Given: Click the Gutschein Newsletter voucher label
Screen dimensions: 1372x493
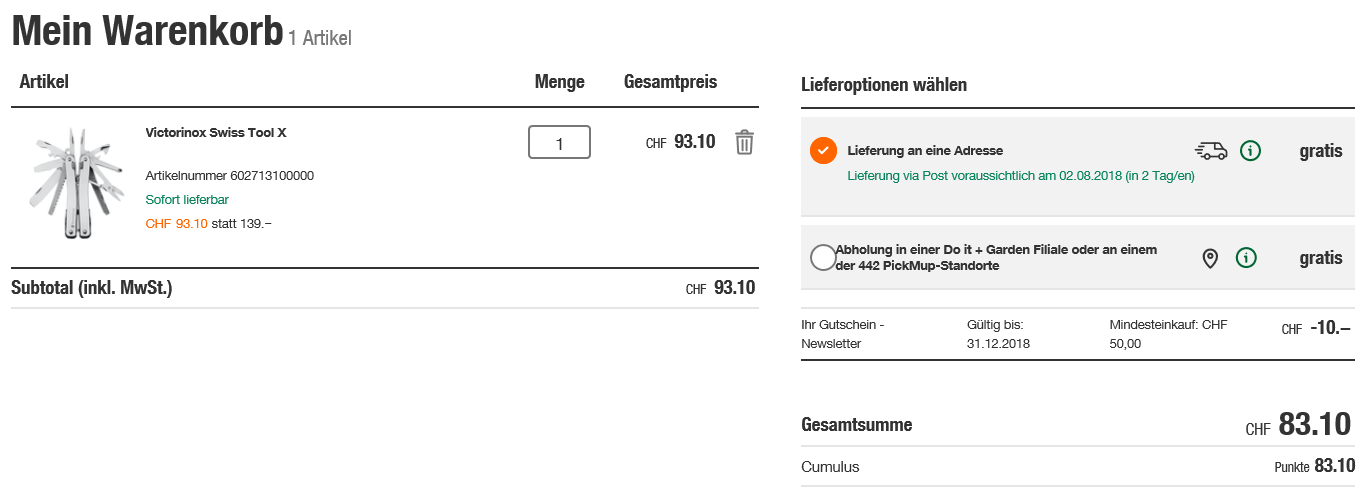Looking at the screenshot, I should click(x=843, y=334).
